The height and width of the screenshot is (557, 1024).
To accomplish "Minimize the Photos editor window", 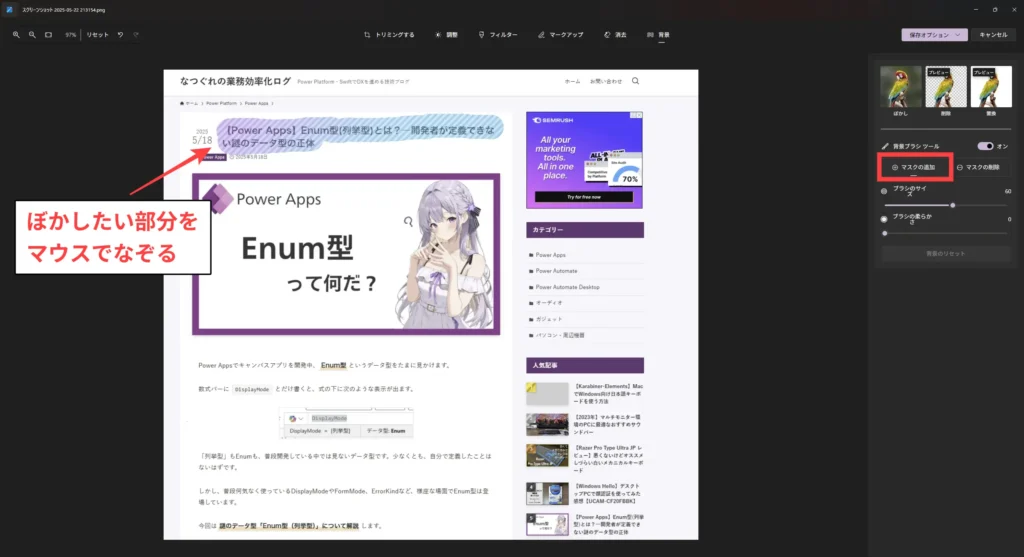I will (x=976, y=10).
